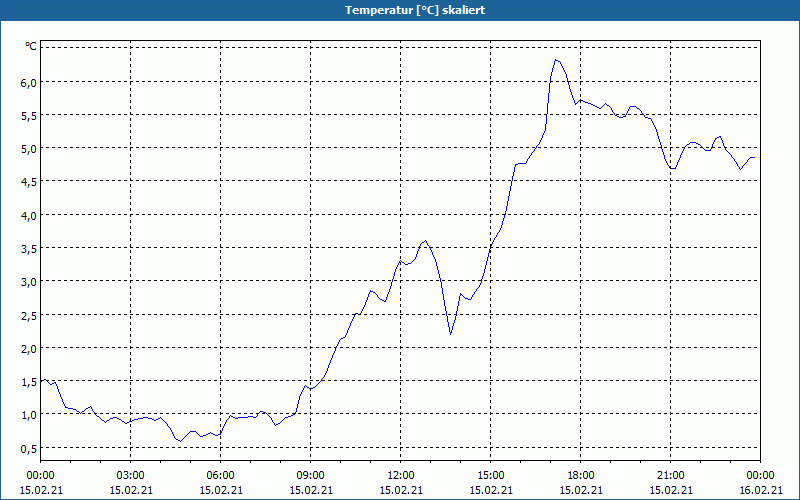Select the °C unit label on the axis

click(31, 47)
